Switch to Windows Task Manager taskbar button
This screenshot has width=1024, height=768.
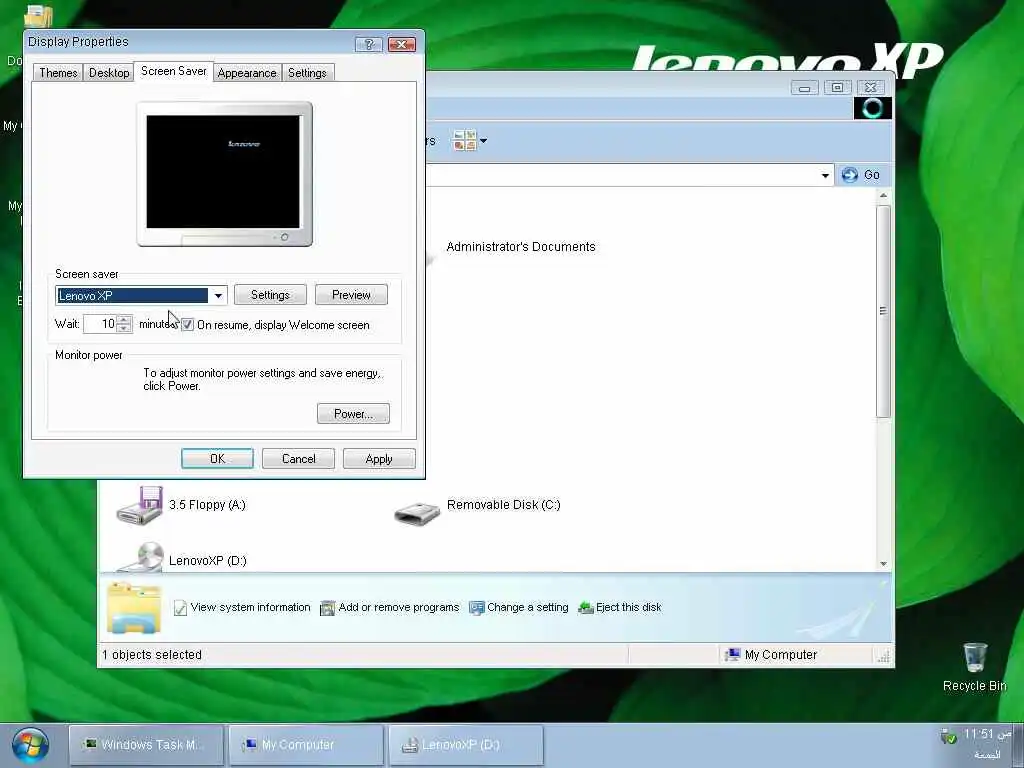[146, 744]
